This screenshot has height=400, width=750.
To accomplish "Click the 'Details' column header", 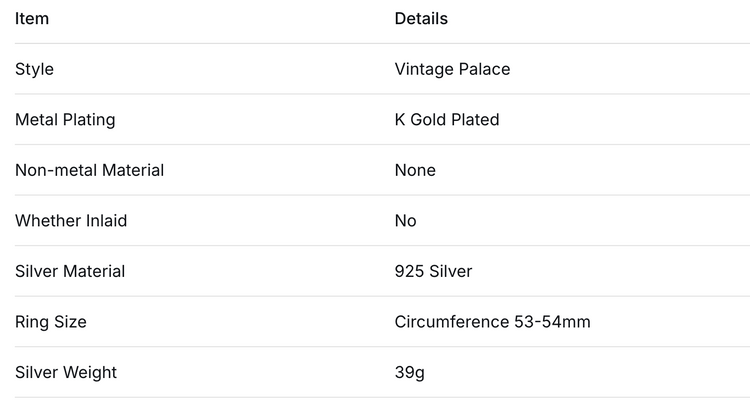I will (421, 19).
